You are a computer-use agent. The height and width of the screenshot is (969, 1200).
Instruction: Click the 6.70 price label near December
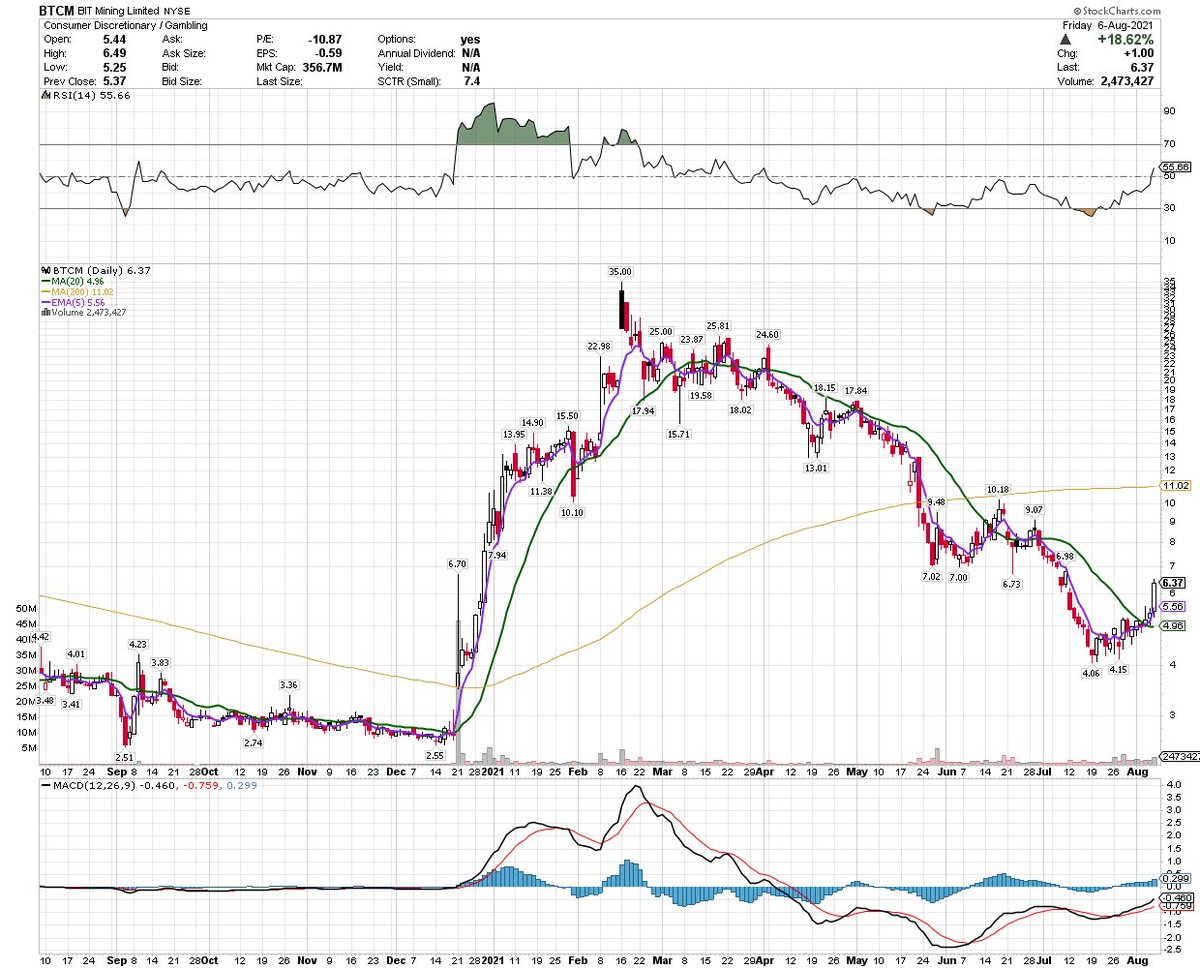coord(458,565)
